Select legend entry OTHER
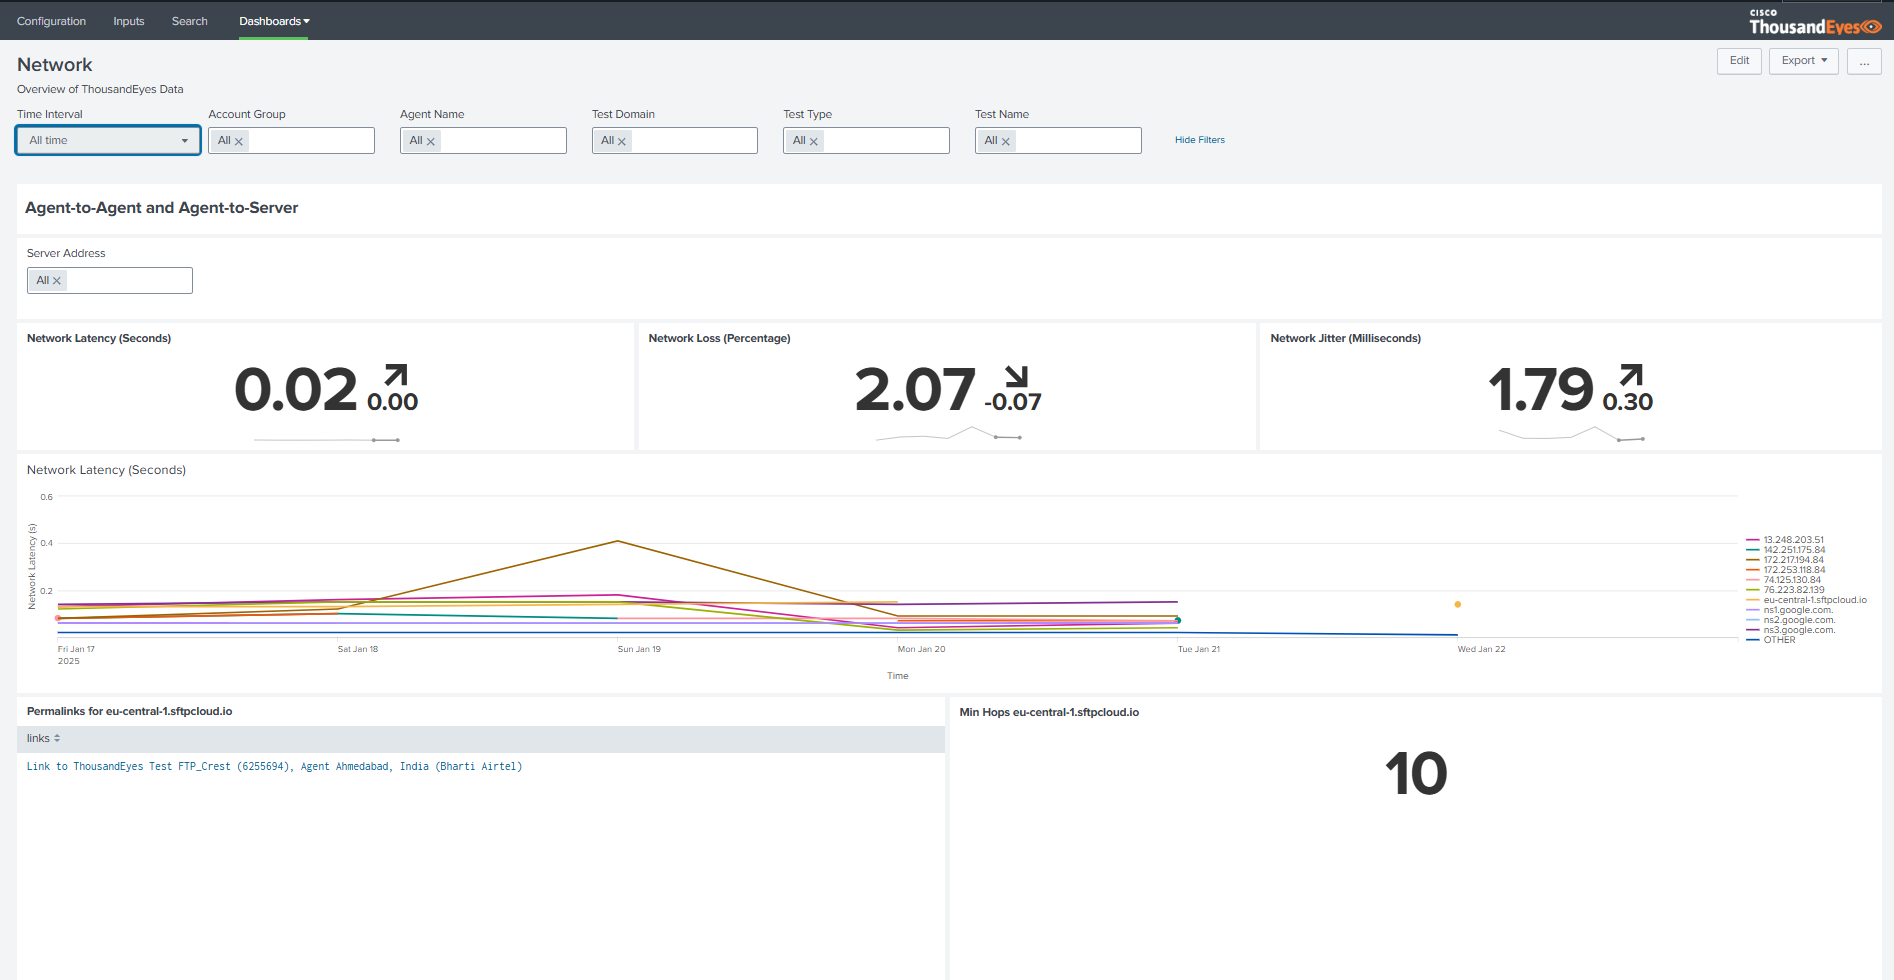The width and height of the screenshot is (1894, 980). click(1771, 640)
